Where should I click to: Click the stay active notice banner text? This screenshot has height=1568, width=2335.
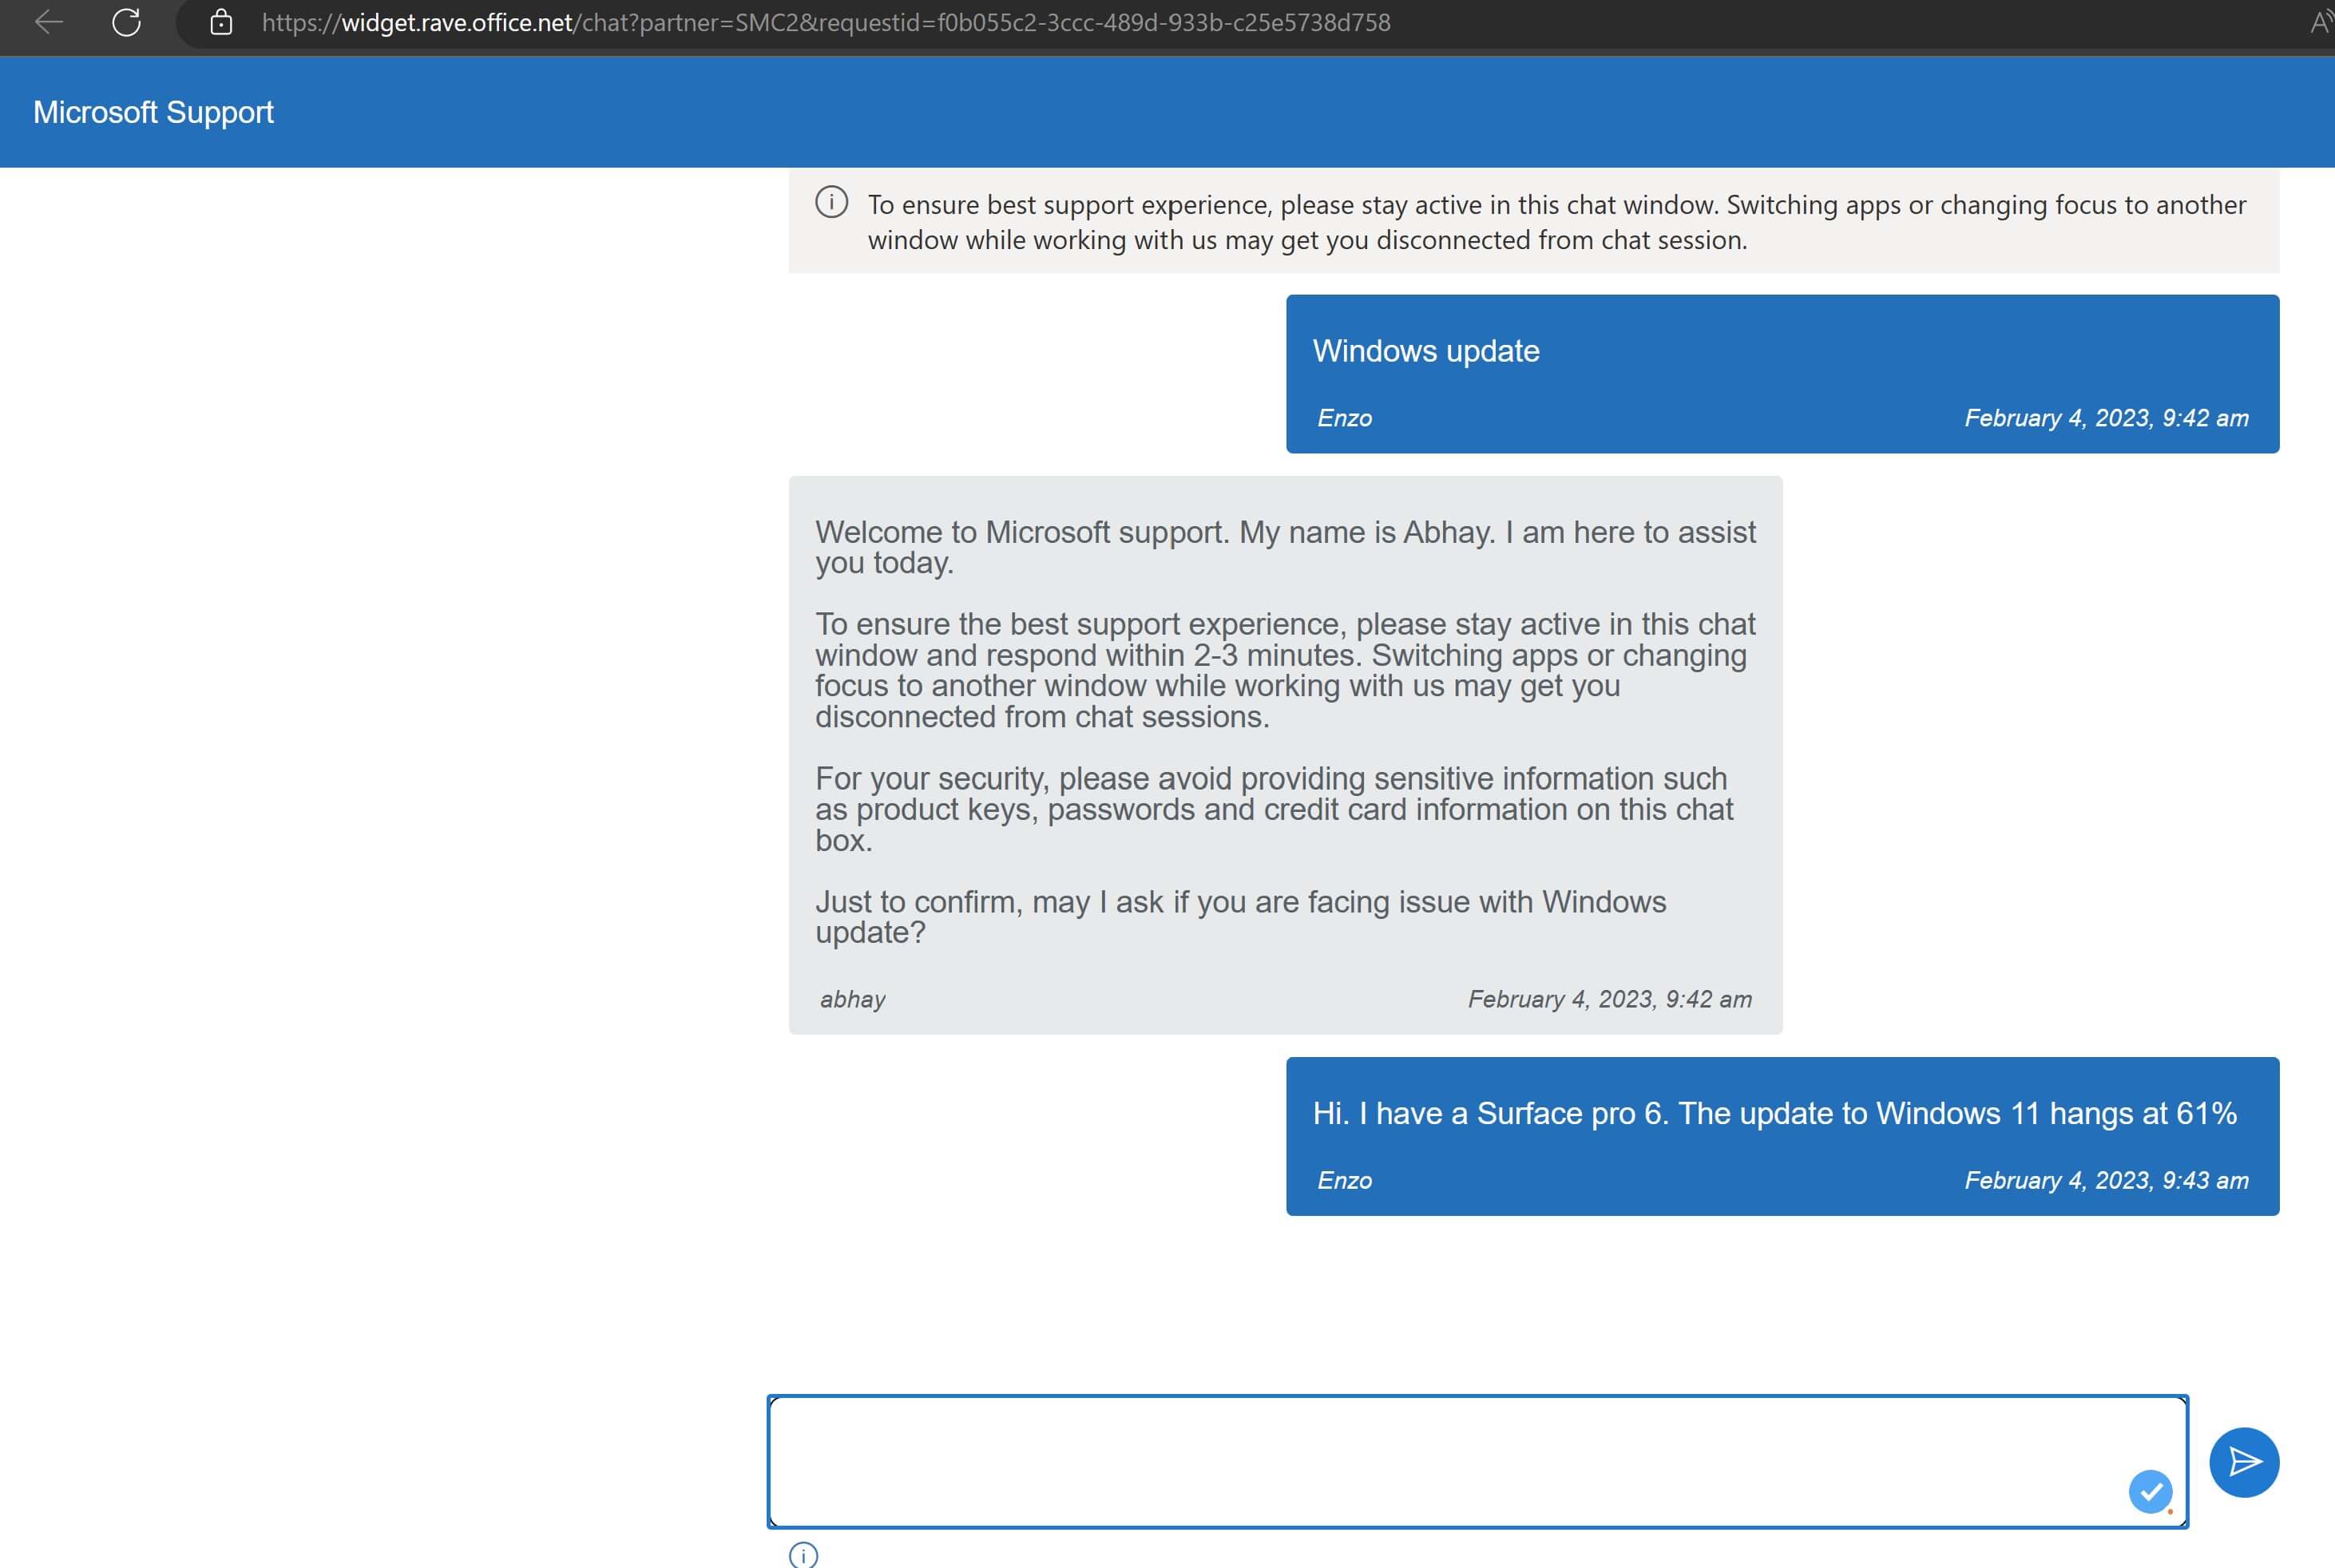coord(1555,222)
